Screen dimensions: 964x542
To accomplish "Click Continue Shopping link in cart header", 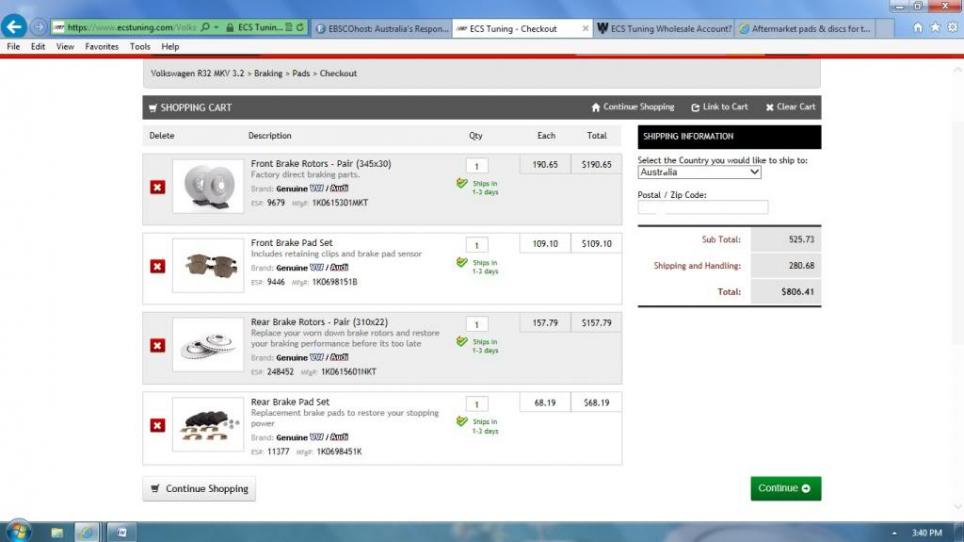I will (633, 107).
